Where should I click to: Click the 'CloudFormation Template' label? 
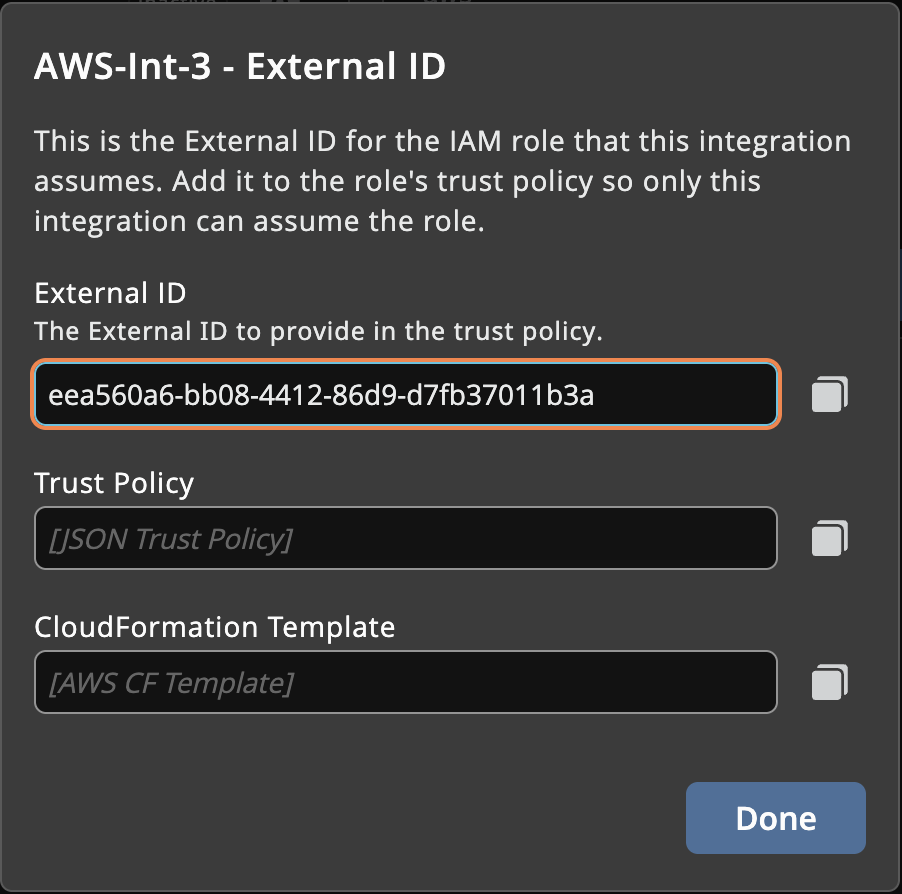(215, 627)
